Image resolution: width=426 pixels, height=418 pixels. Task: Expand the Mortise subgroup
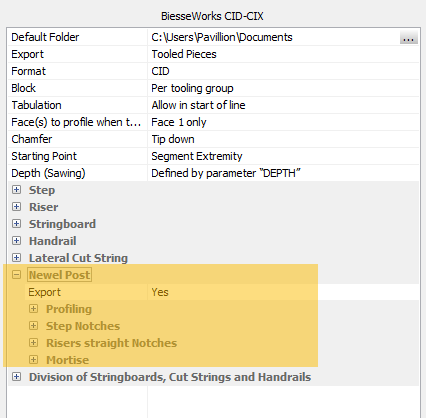click(33, 360)
